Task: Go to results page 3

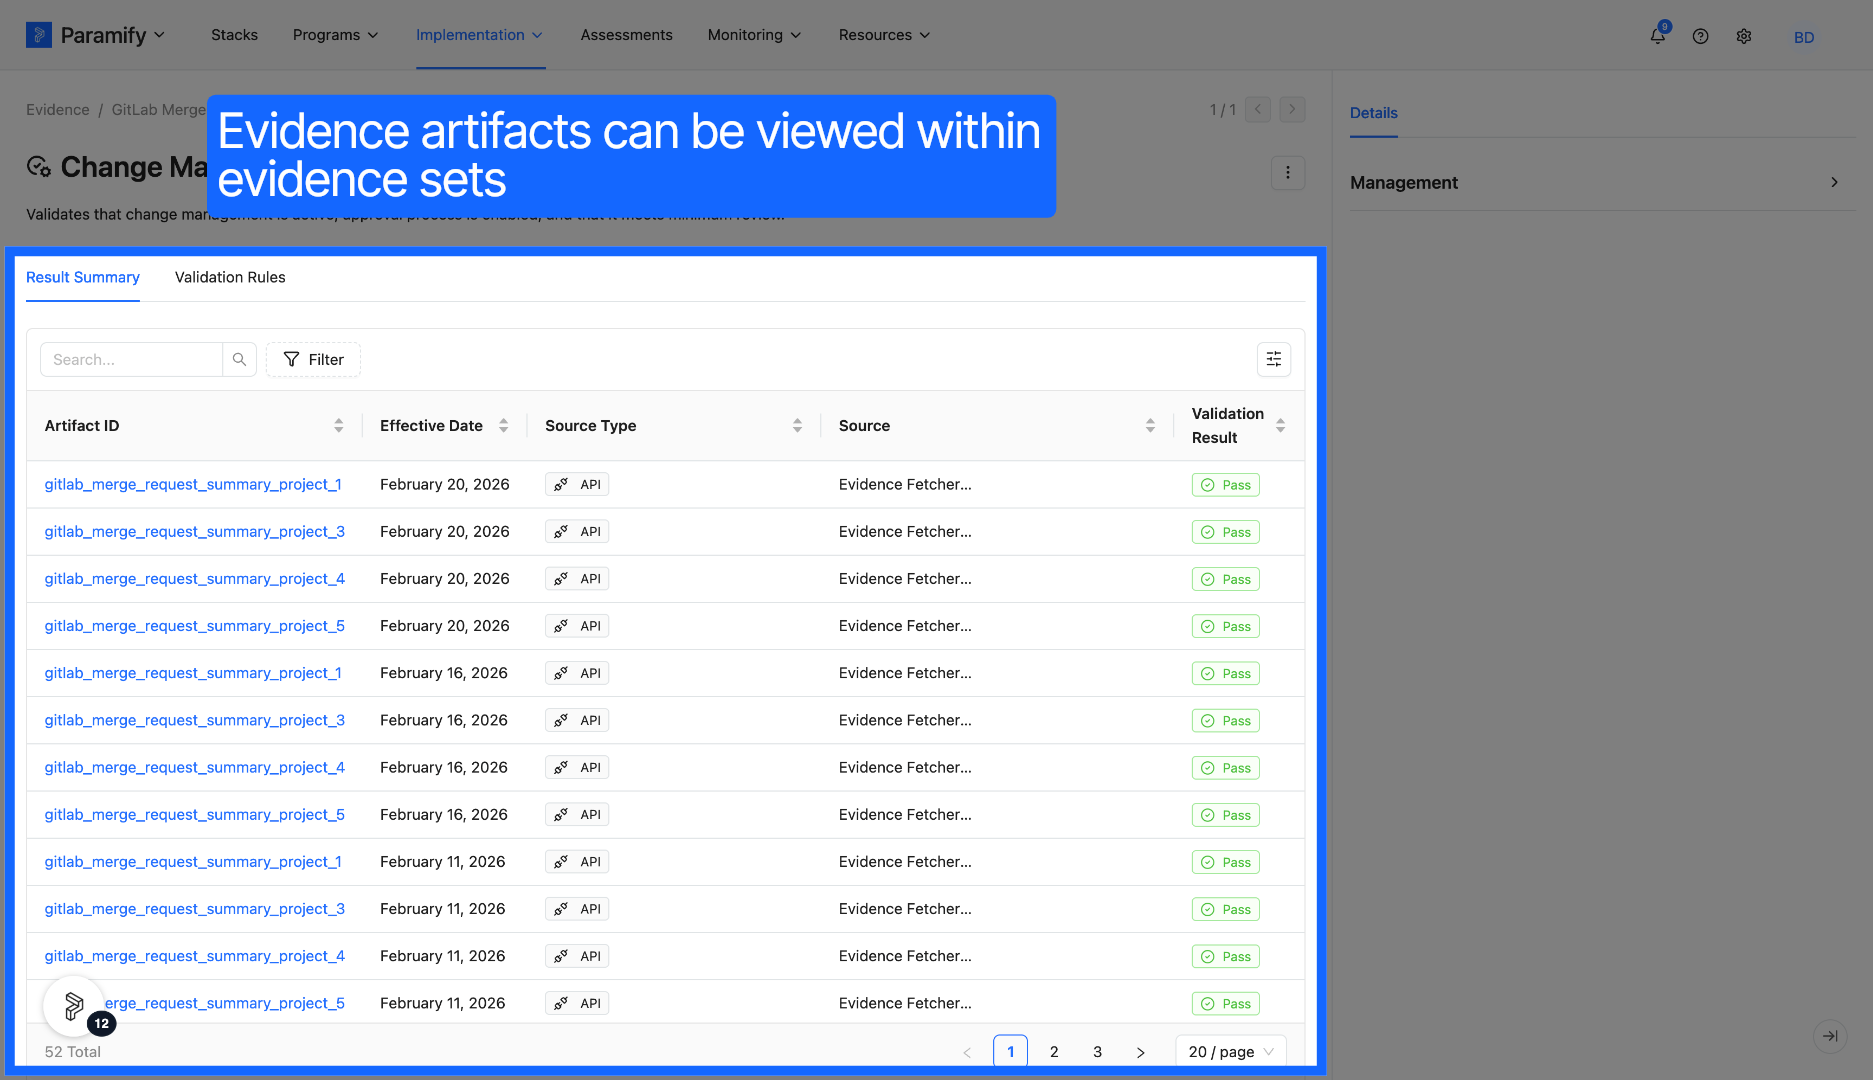Action: coord(1097,1052)
